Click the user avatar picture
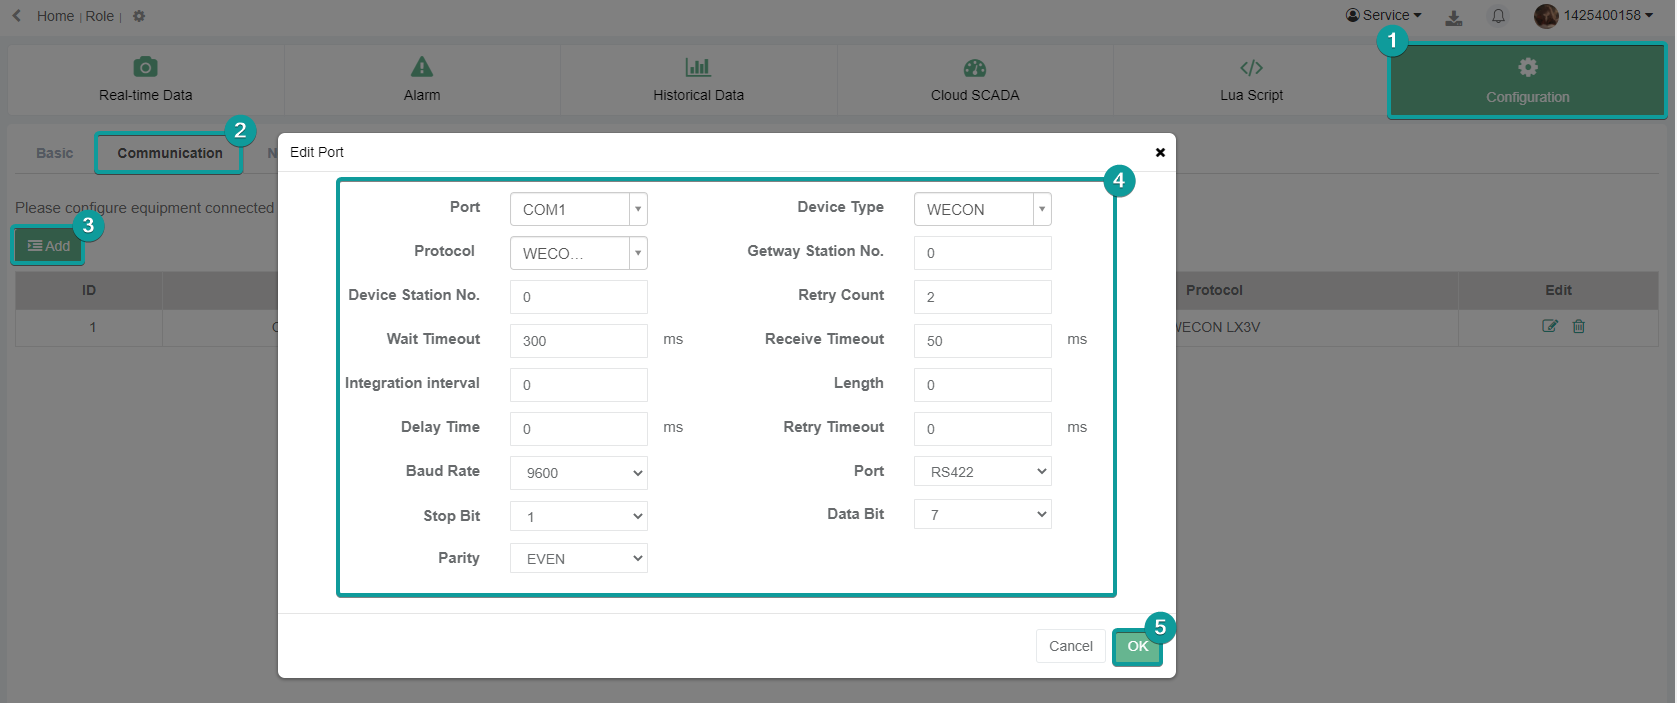The height and width of the screenshot is (703, 1677). [1546, 16]
